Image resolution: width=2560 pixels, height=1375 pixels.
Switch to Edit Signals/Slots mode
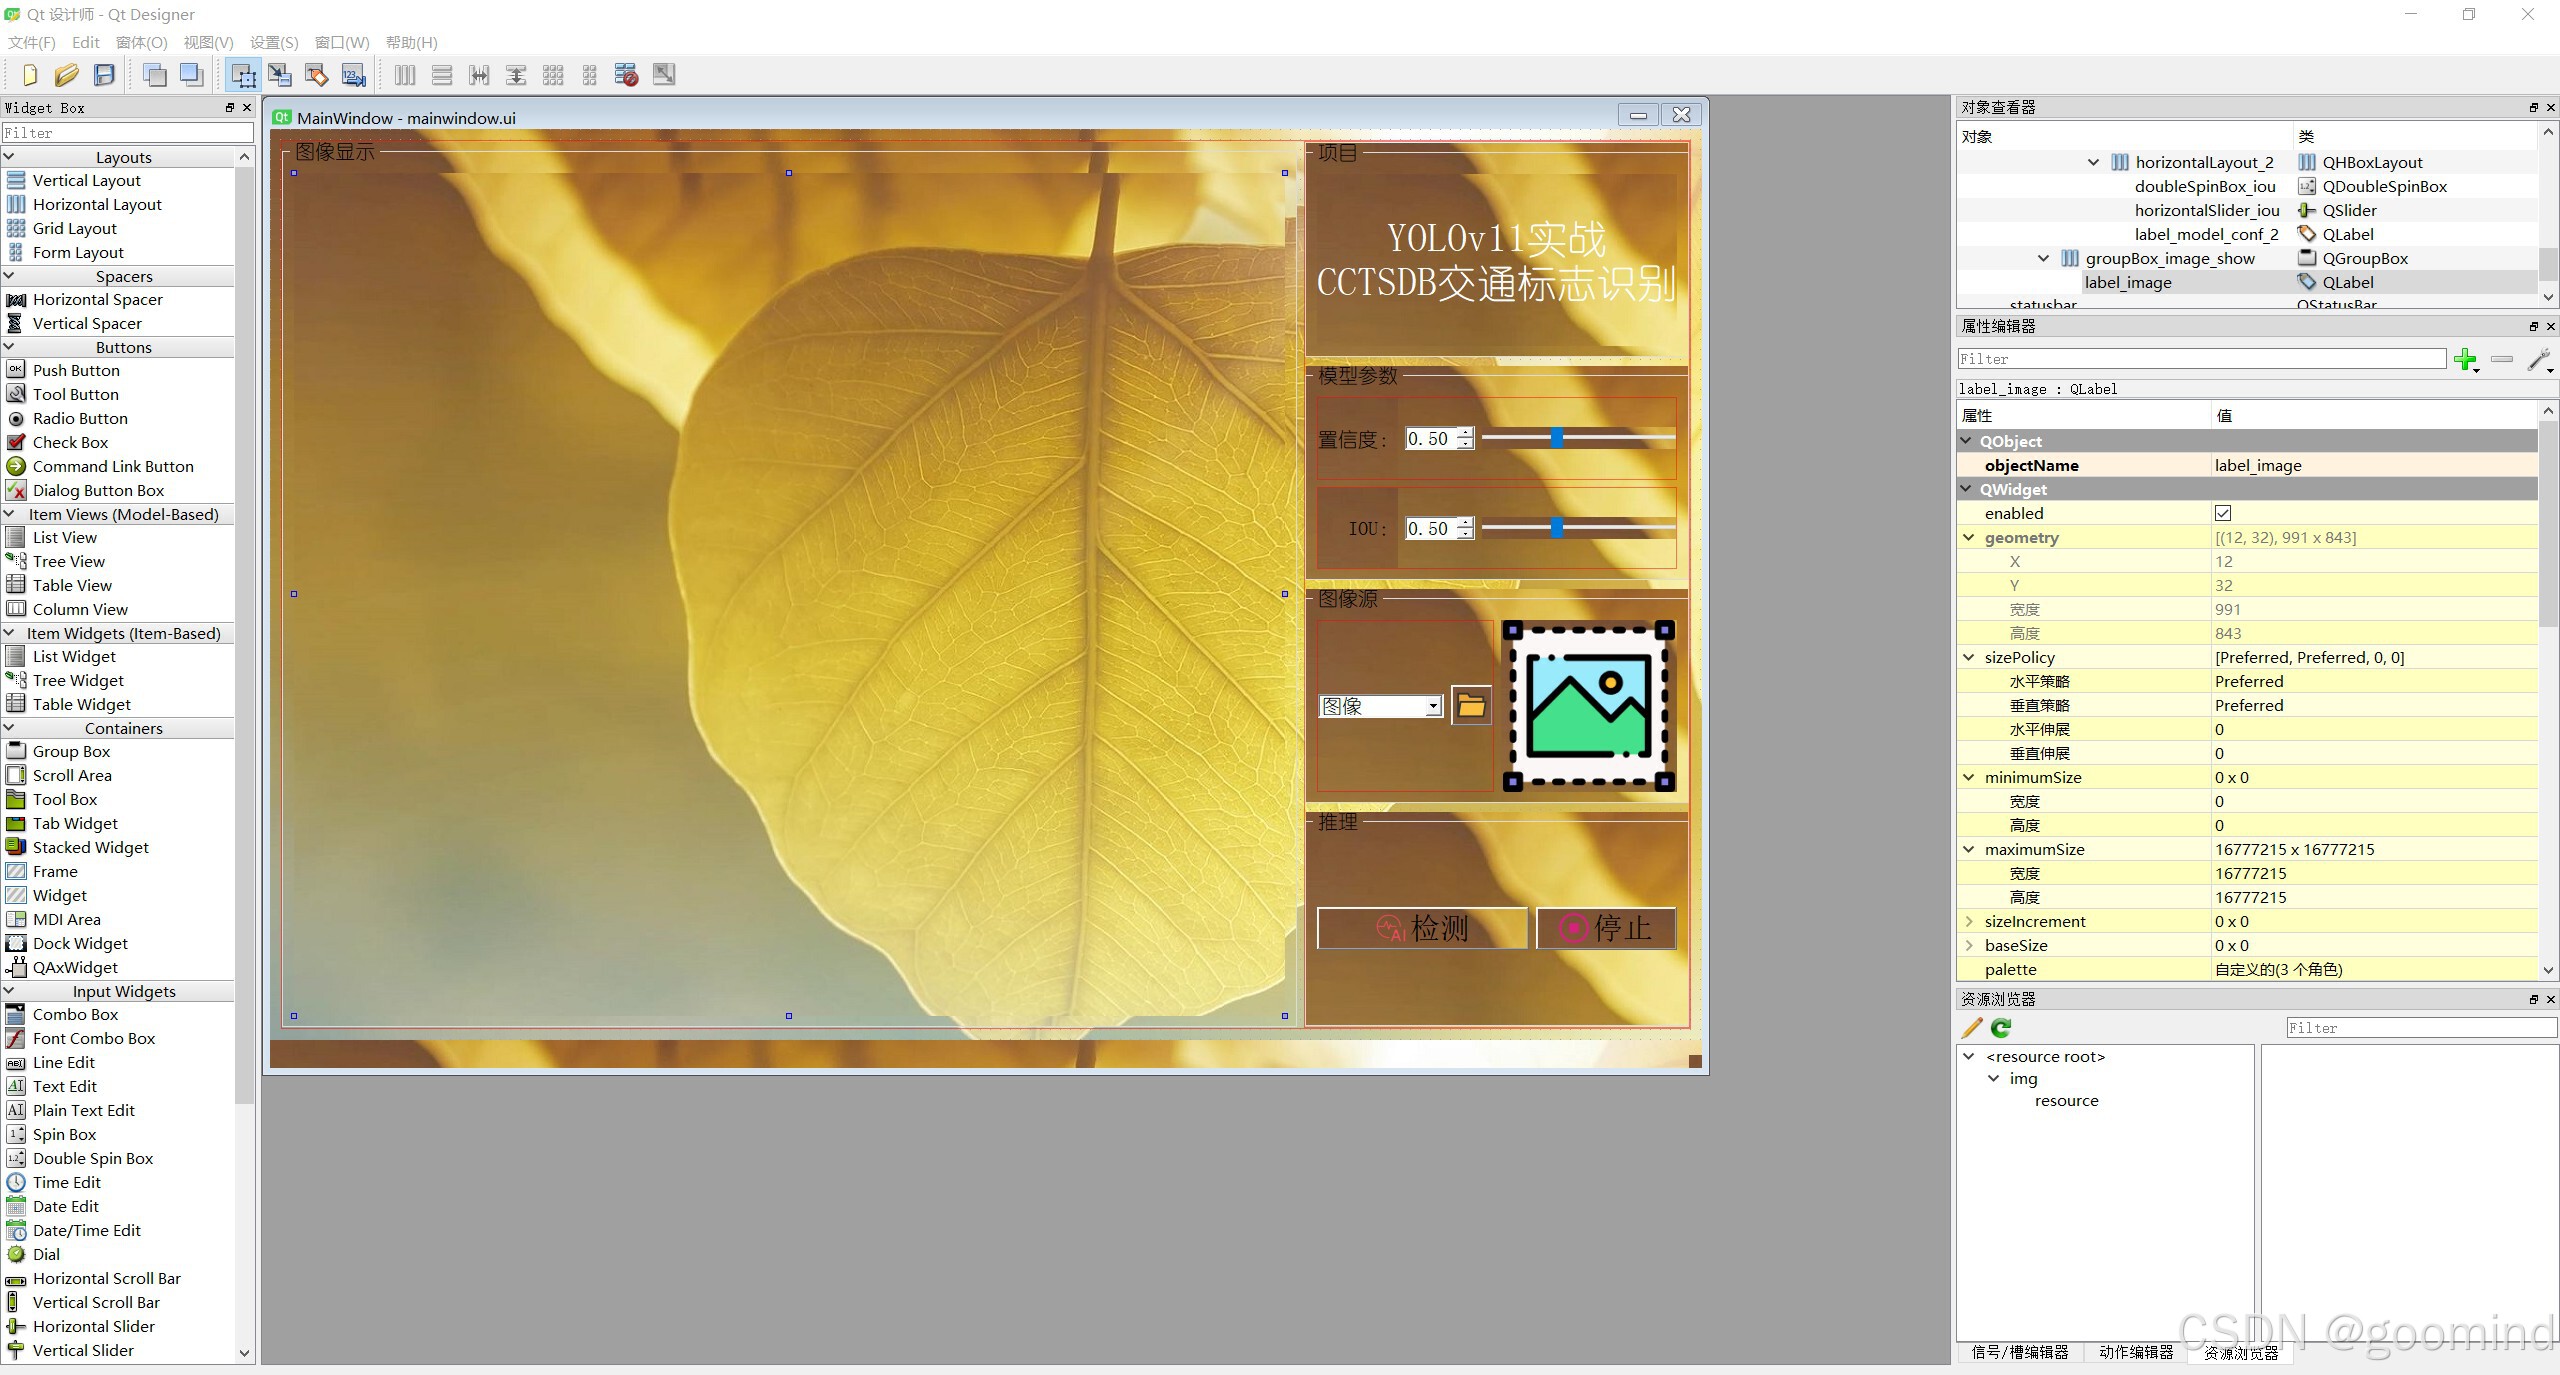coord(280,75)
